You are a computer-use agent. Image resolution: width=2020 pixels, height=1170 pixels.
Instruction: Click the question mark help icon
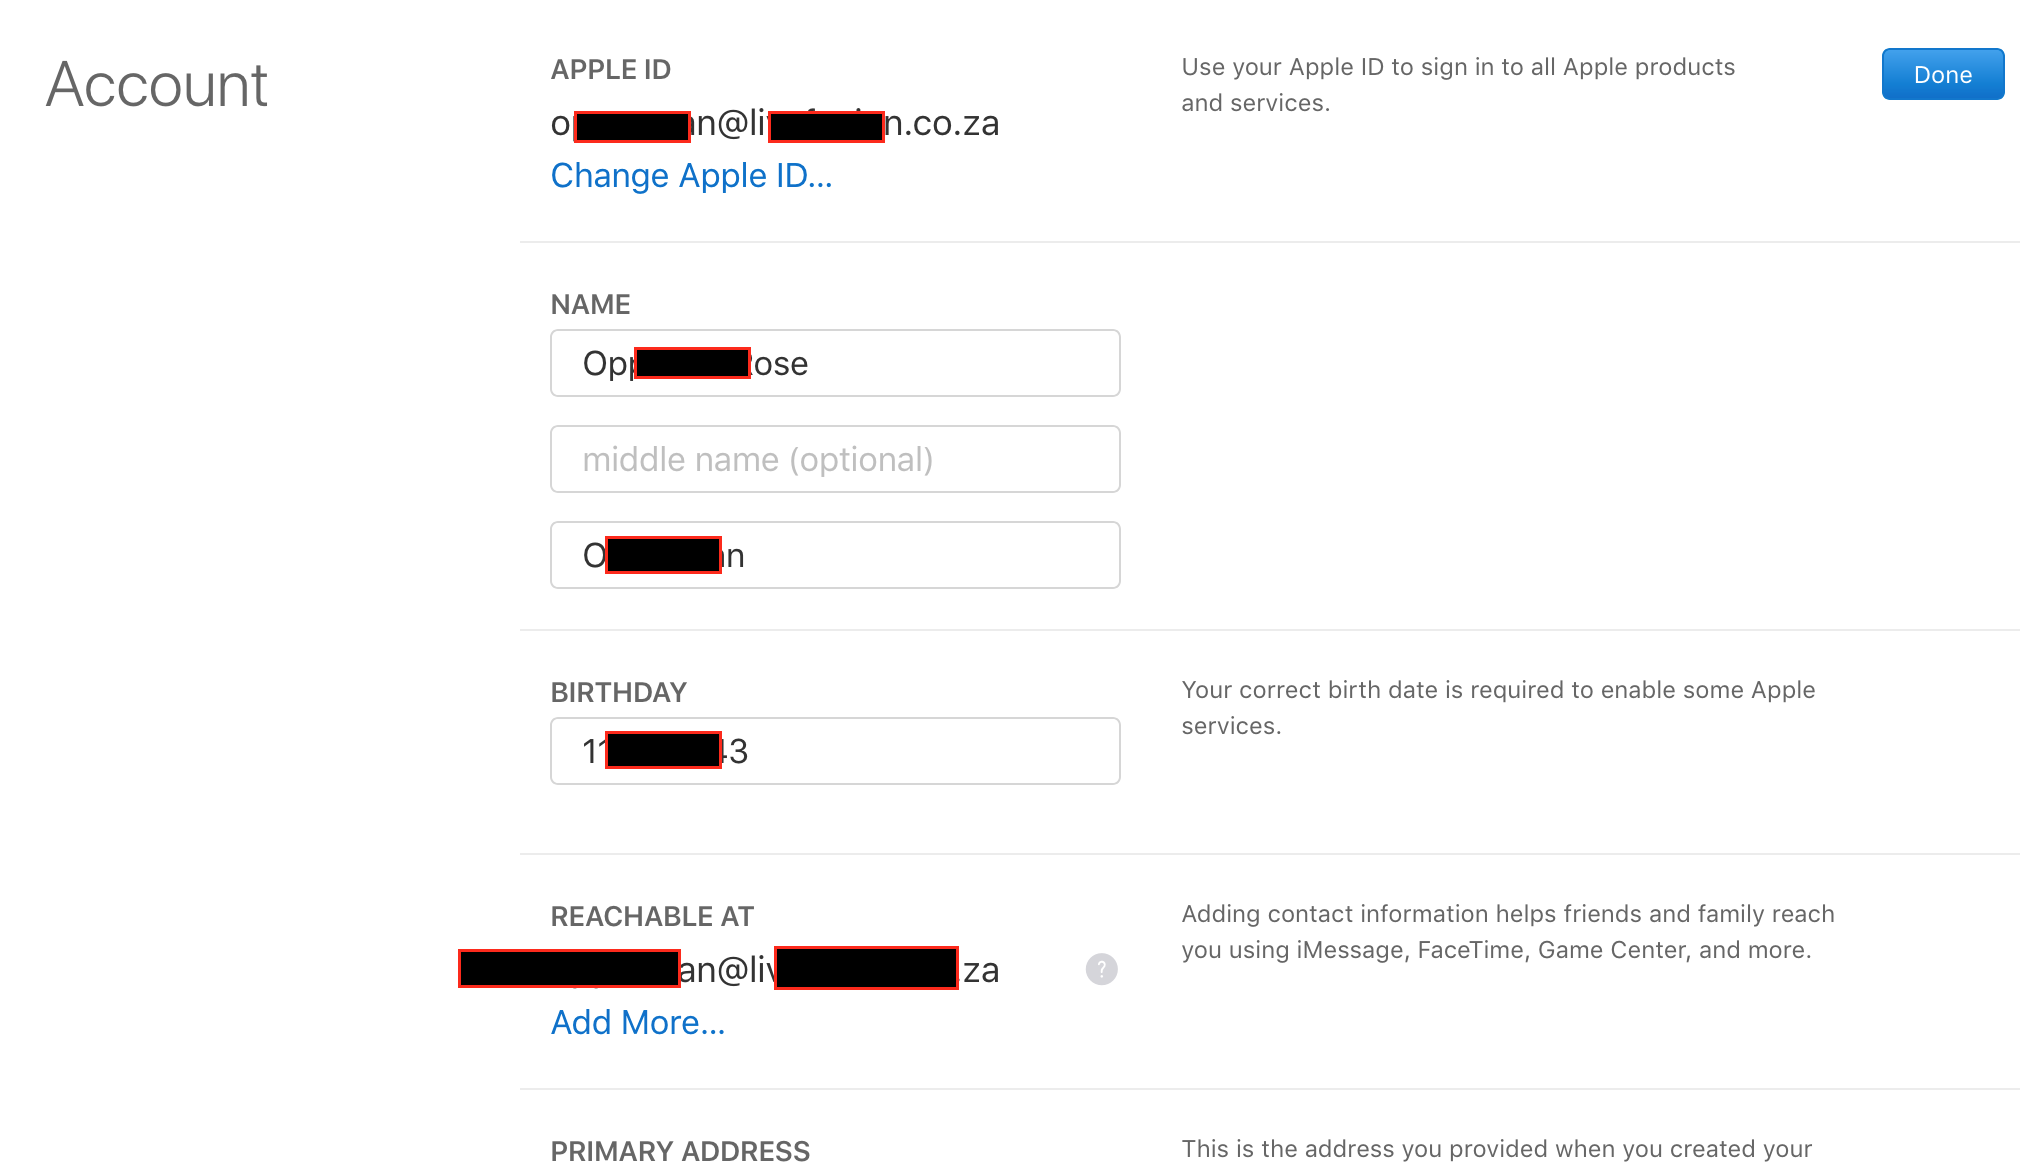click(1101, 969)
